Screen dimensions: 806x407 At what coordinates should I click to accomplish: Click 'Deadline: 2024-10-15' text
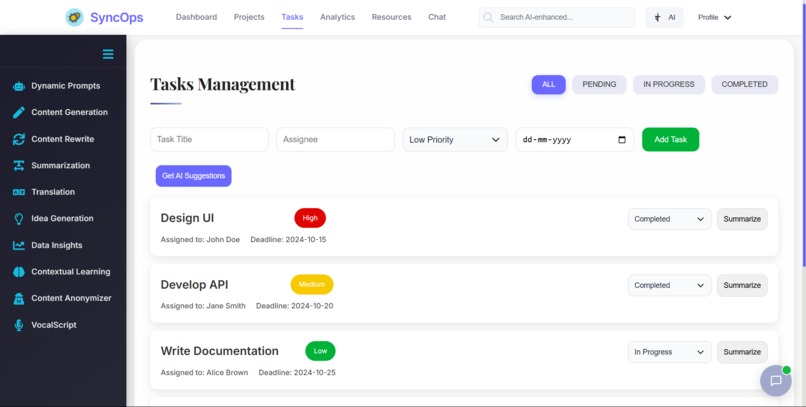coord(288,239)
